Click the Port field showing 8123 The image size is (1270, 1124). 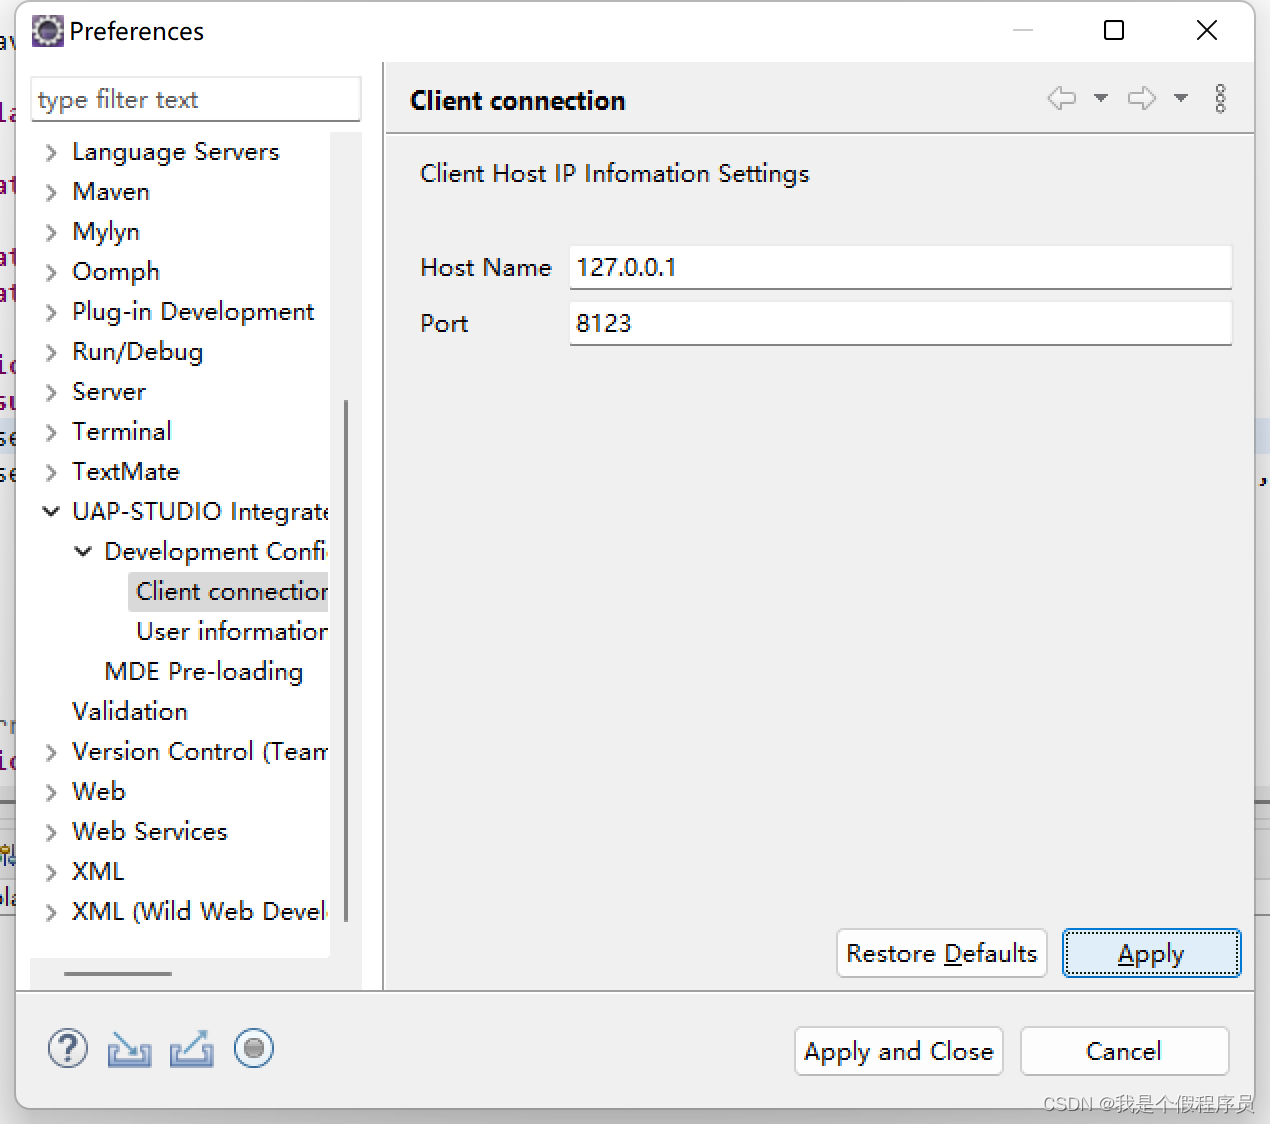coord(900,323)
